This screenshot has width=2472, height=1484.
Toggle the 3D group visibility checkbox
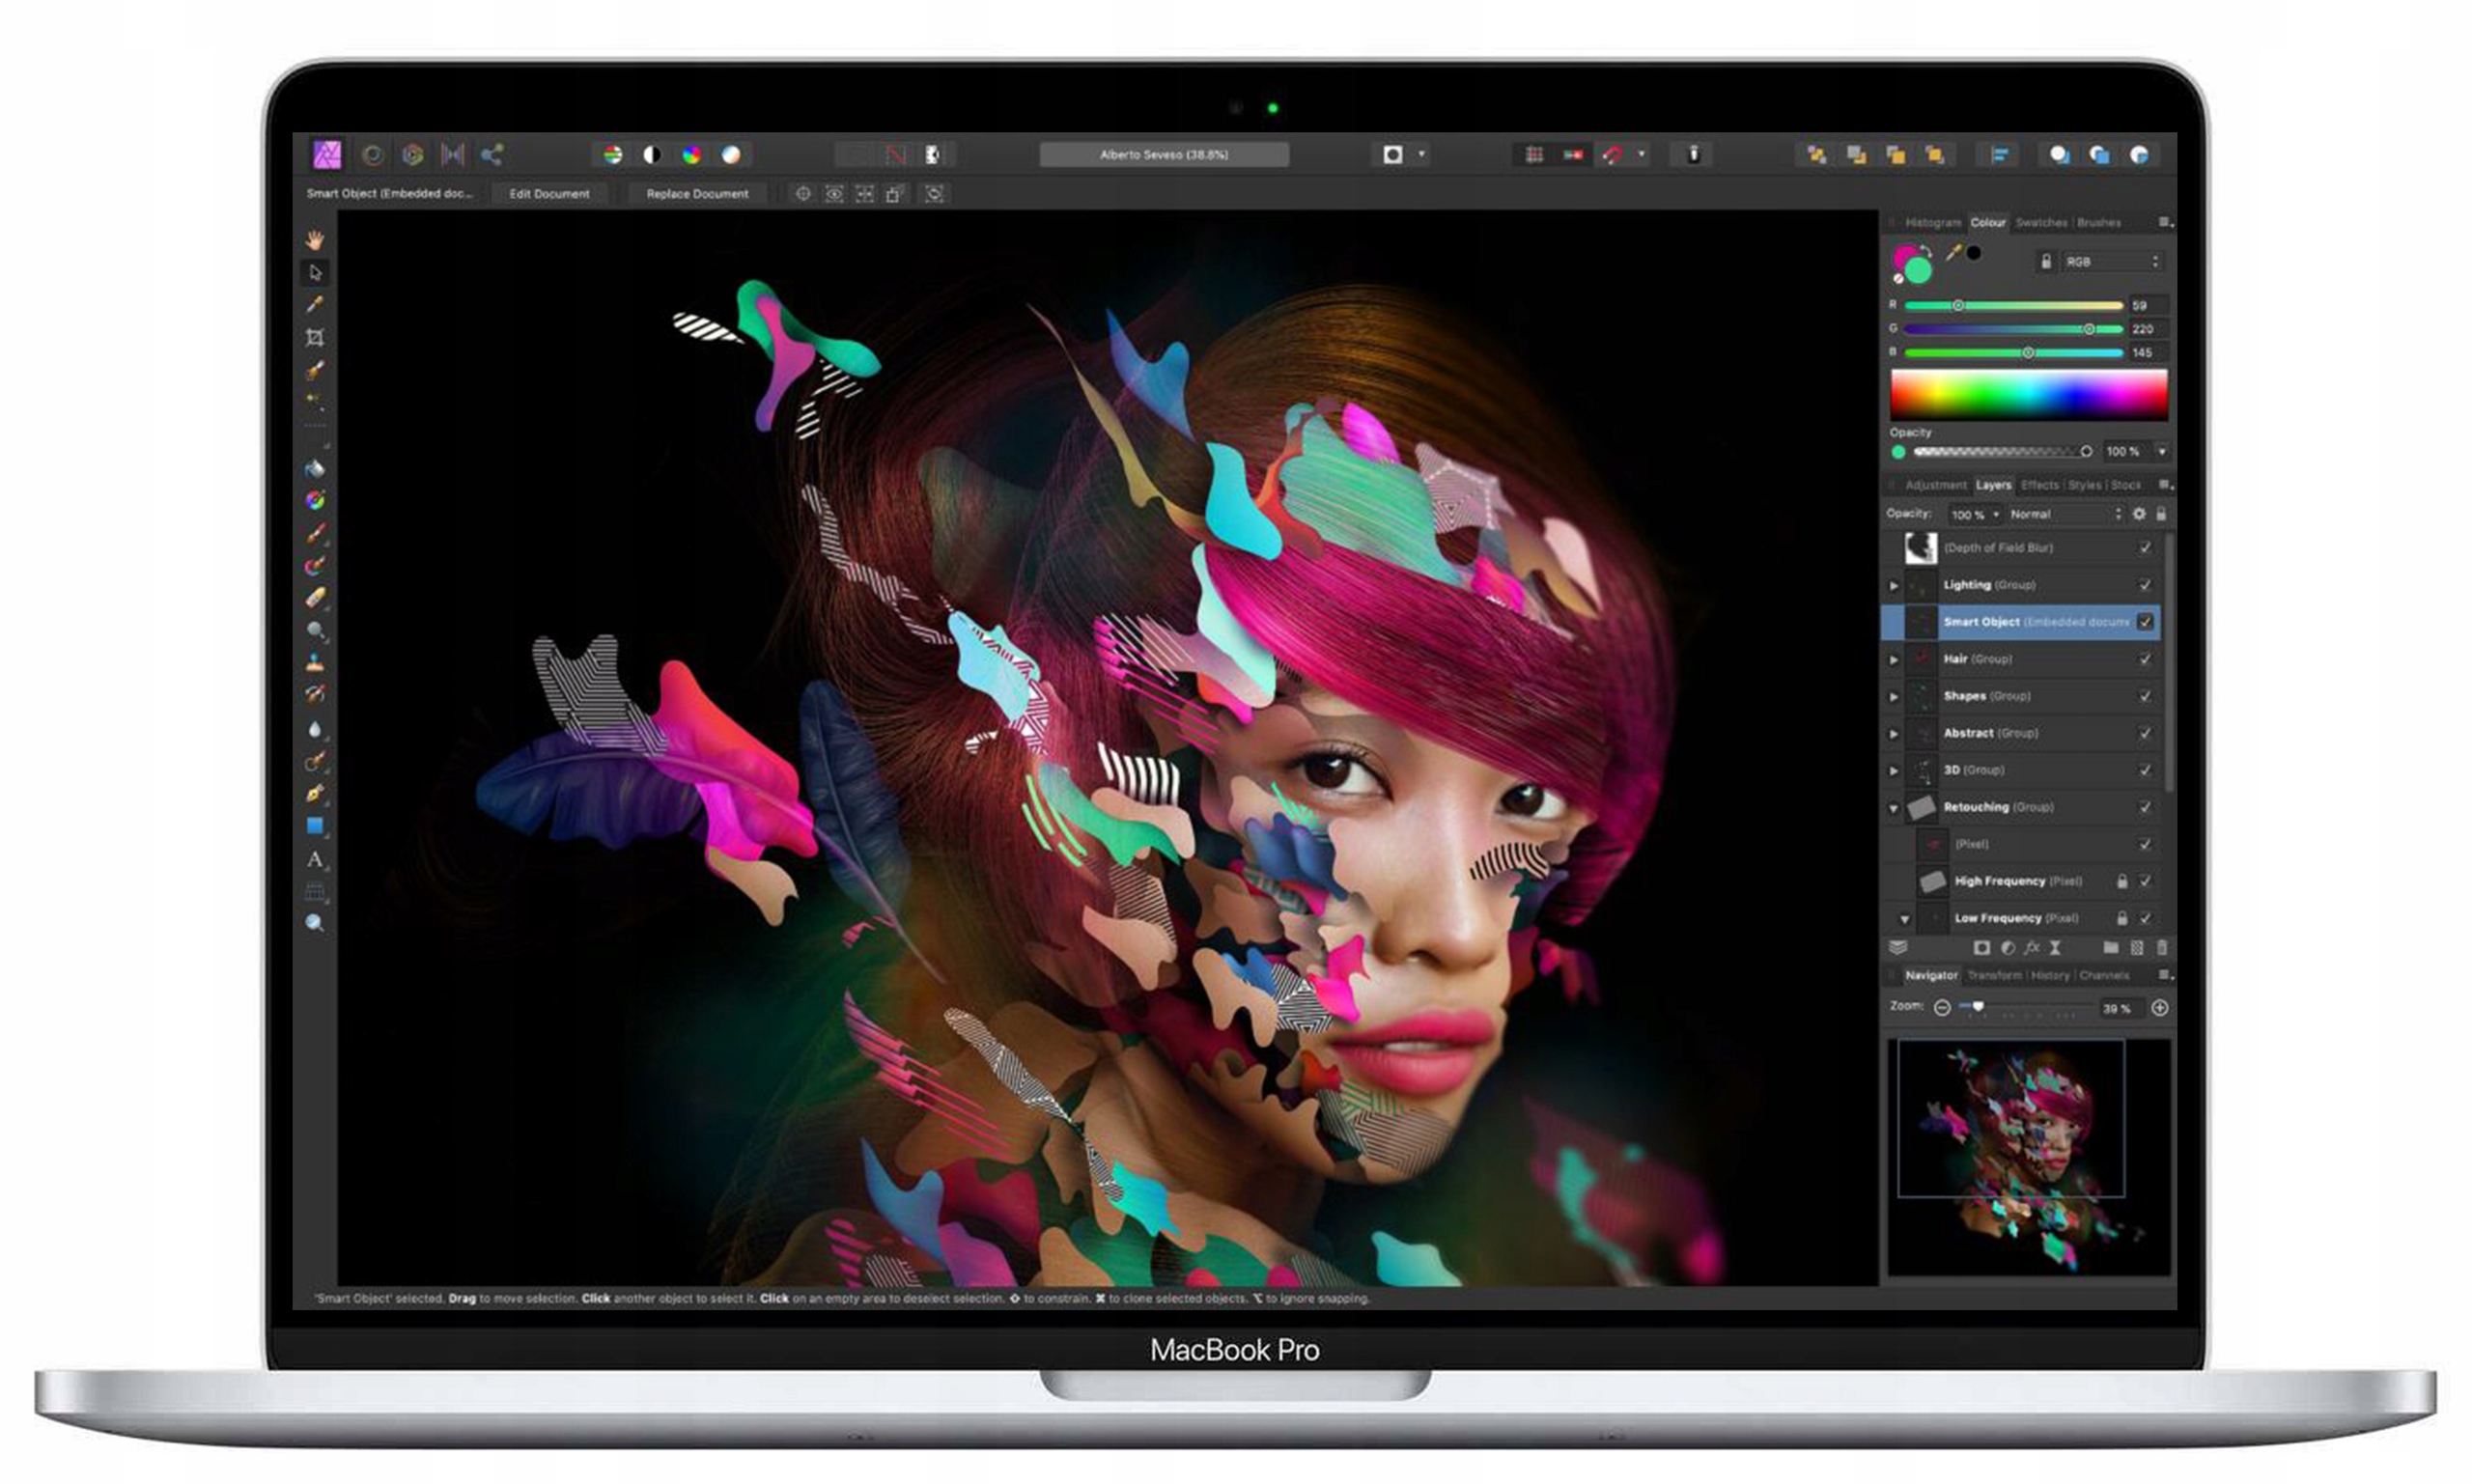coord(2145,769)
